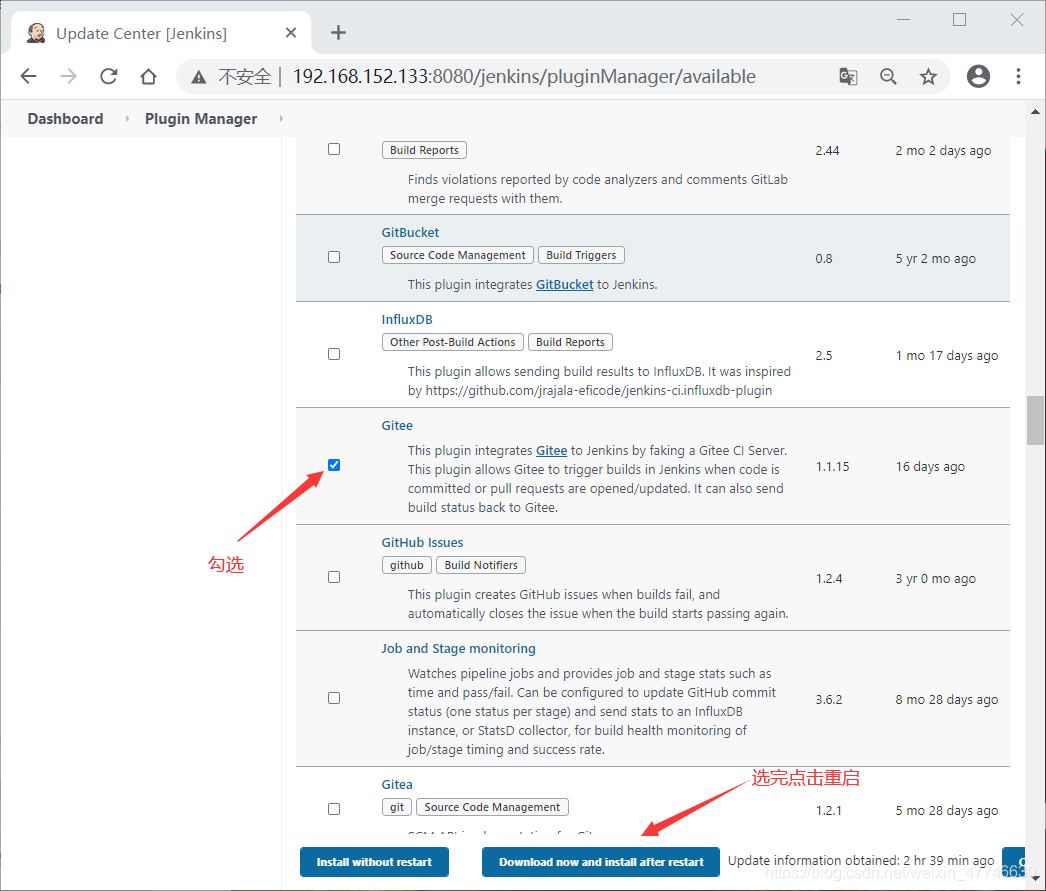Open Job and Stage monitoring plugin link

[x=458, y=649]
